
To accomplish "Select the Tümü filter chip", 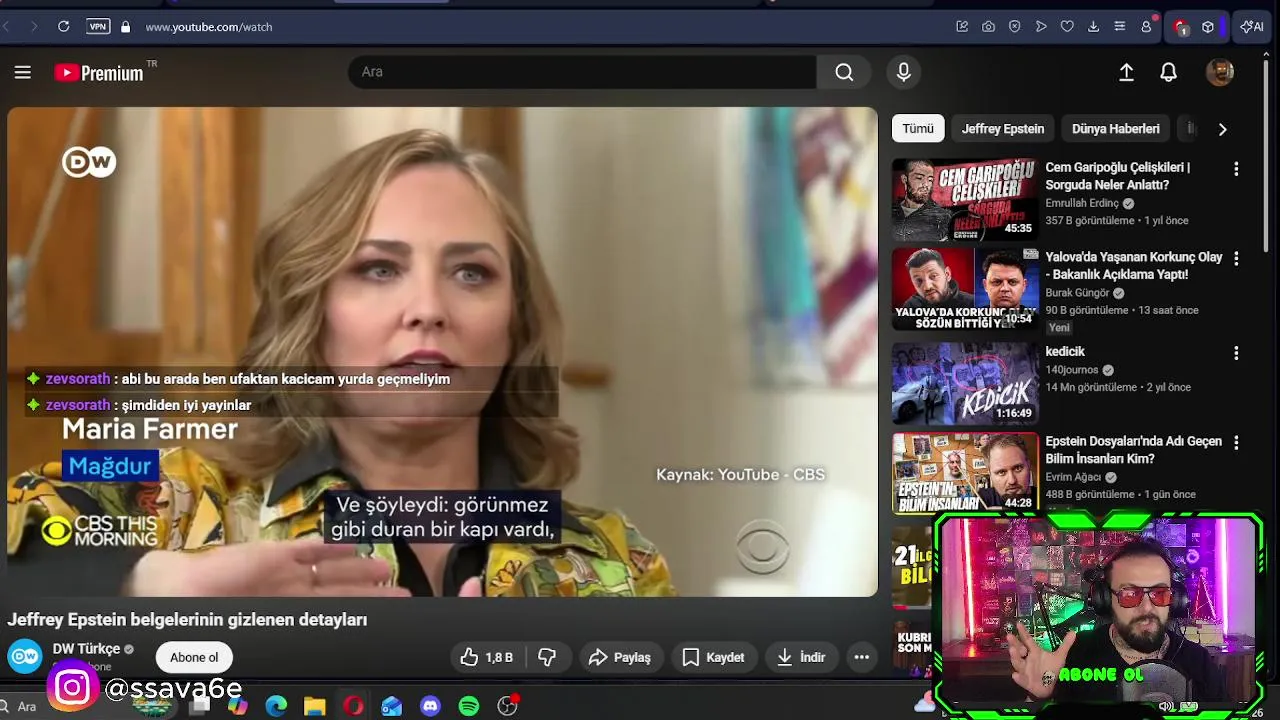I will tap(918, 129).
